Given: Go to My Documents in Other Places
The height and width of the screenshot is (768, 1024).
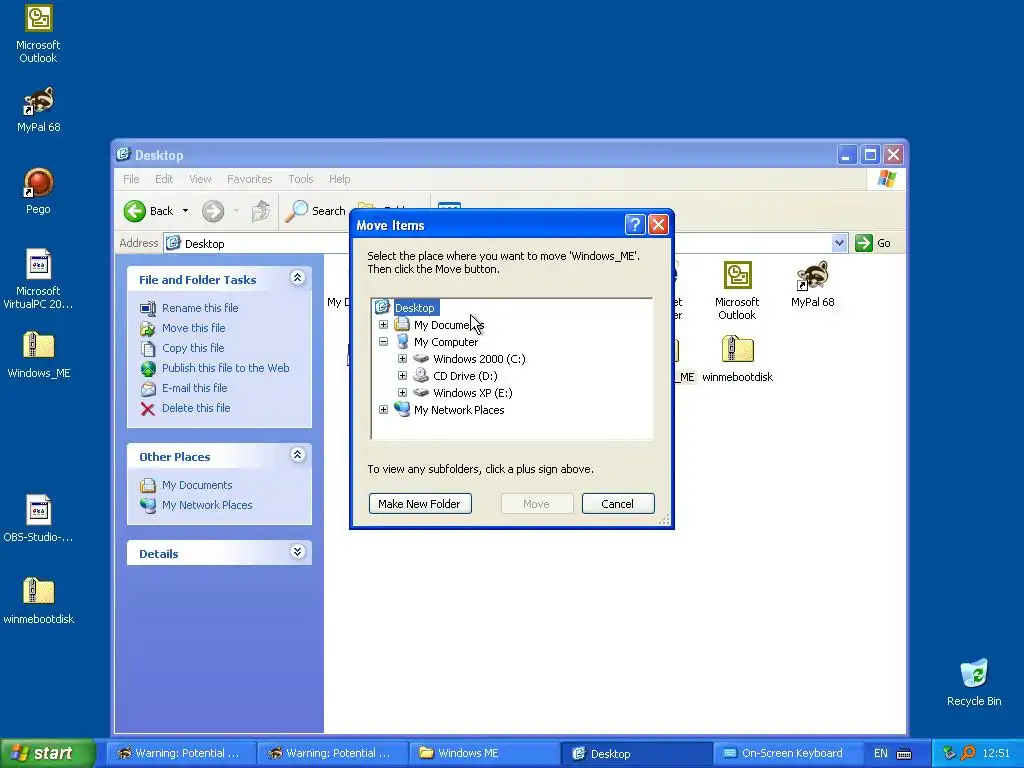Looking at the screenshot, I should (x=197, y=485).
